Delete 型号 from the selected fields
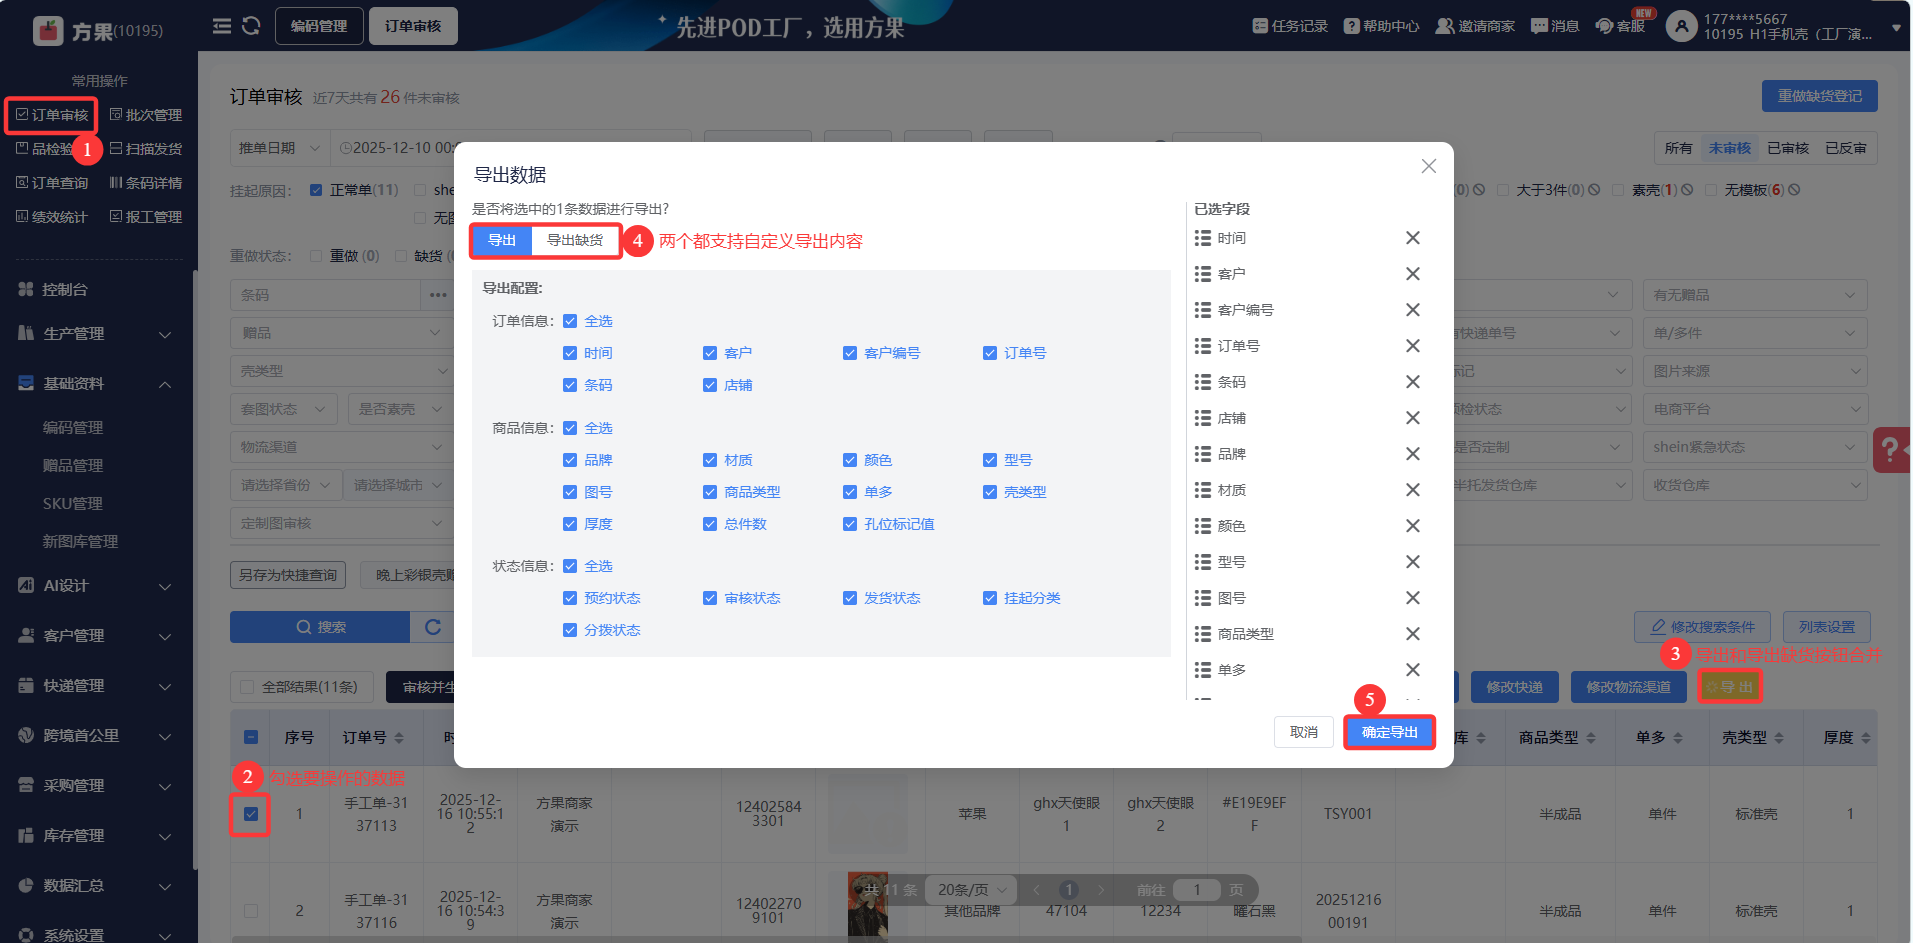This screenshot has height=943, width=1913. 1413,562
